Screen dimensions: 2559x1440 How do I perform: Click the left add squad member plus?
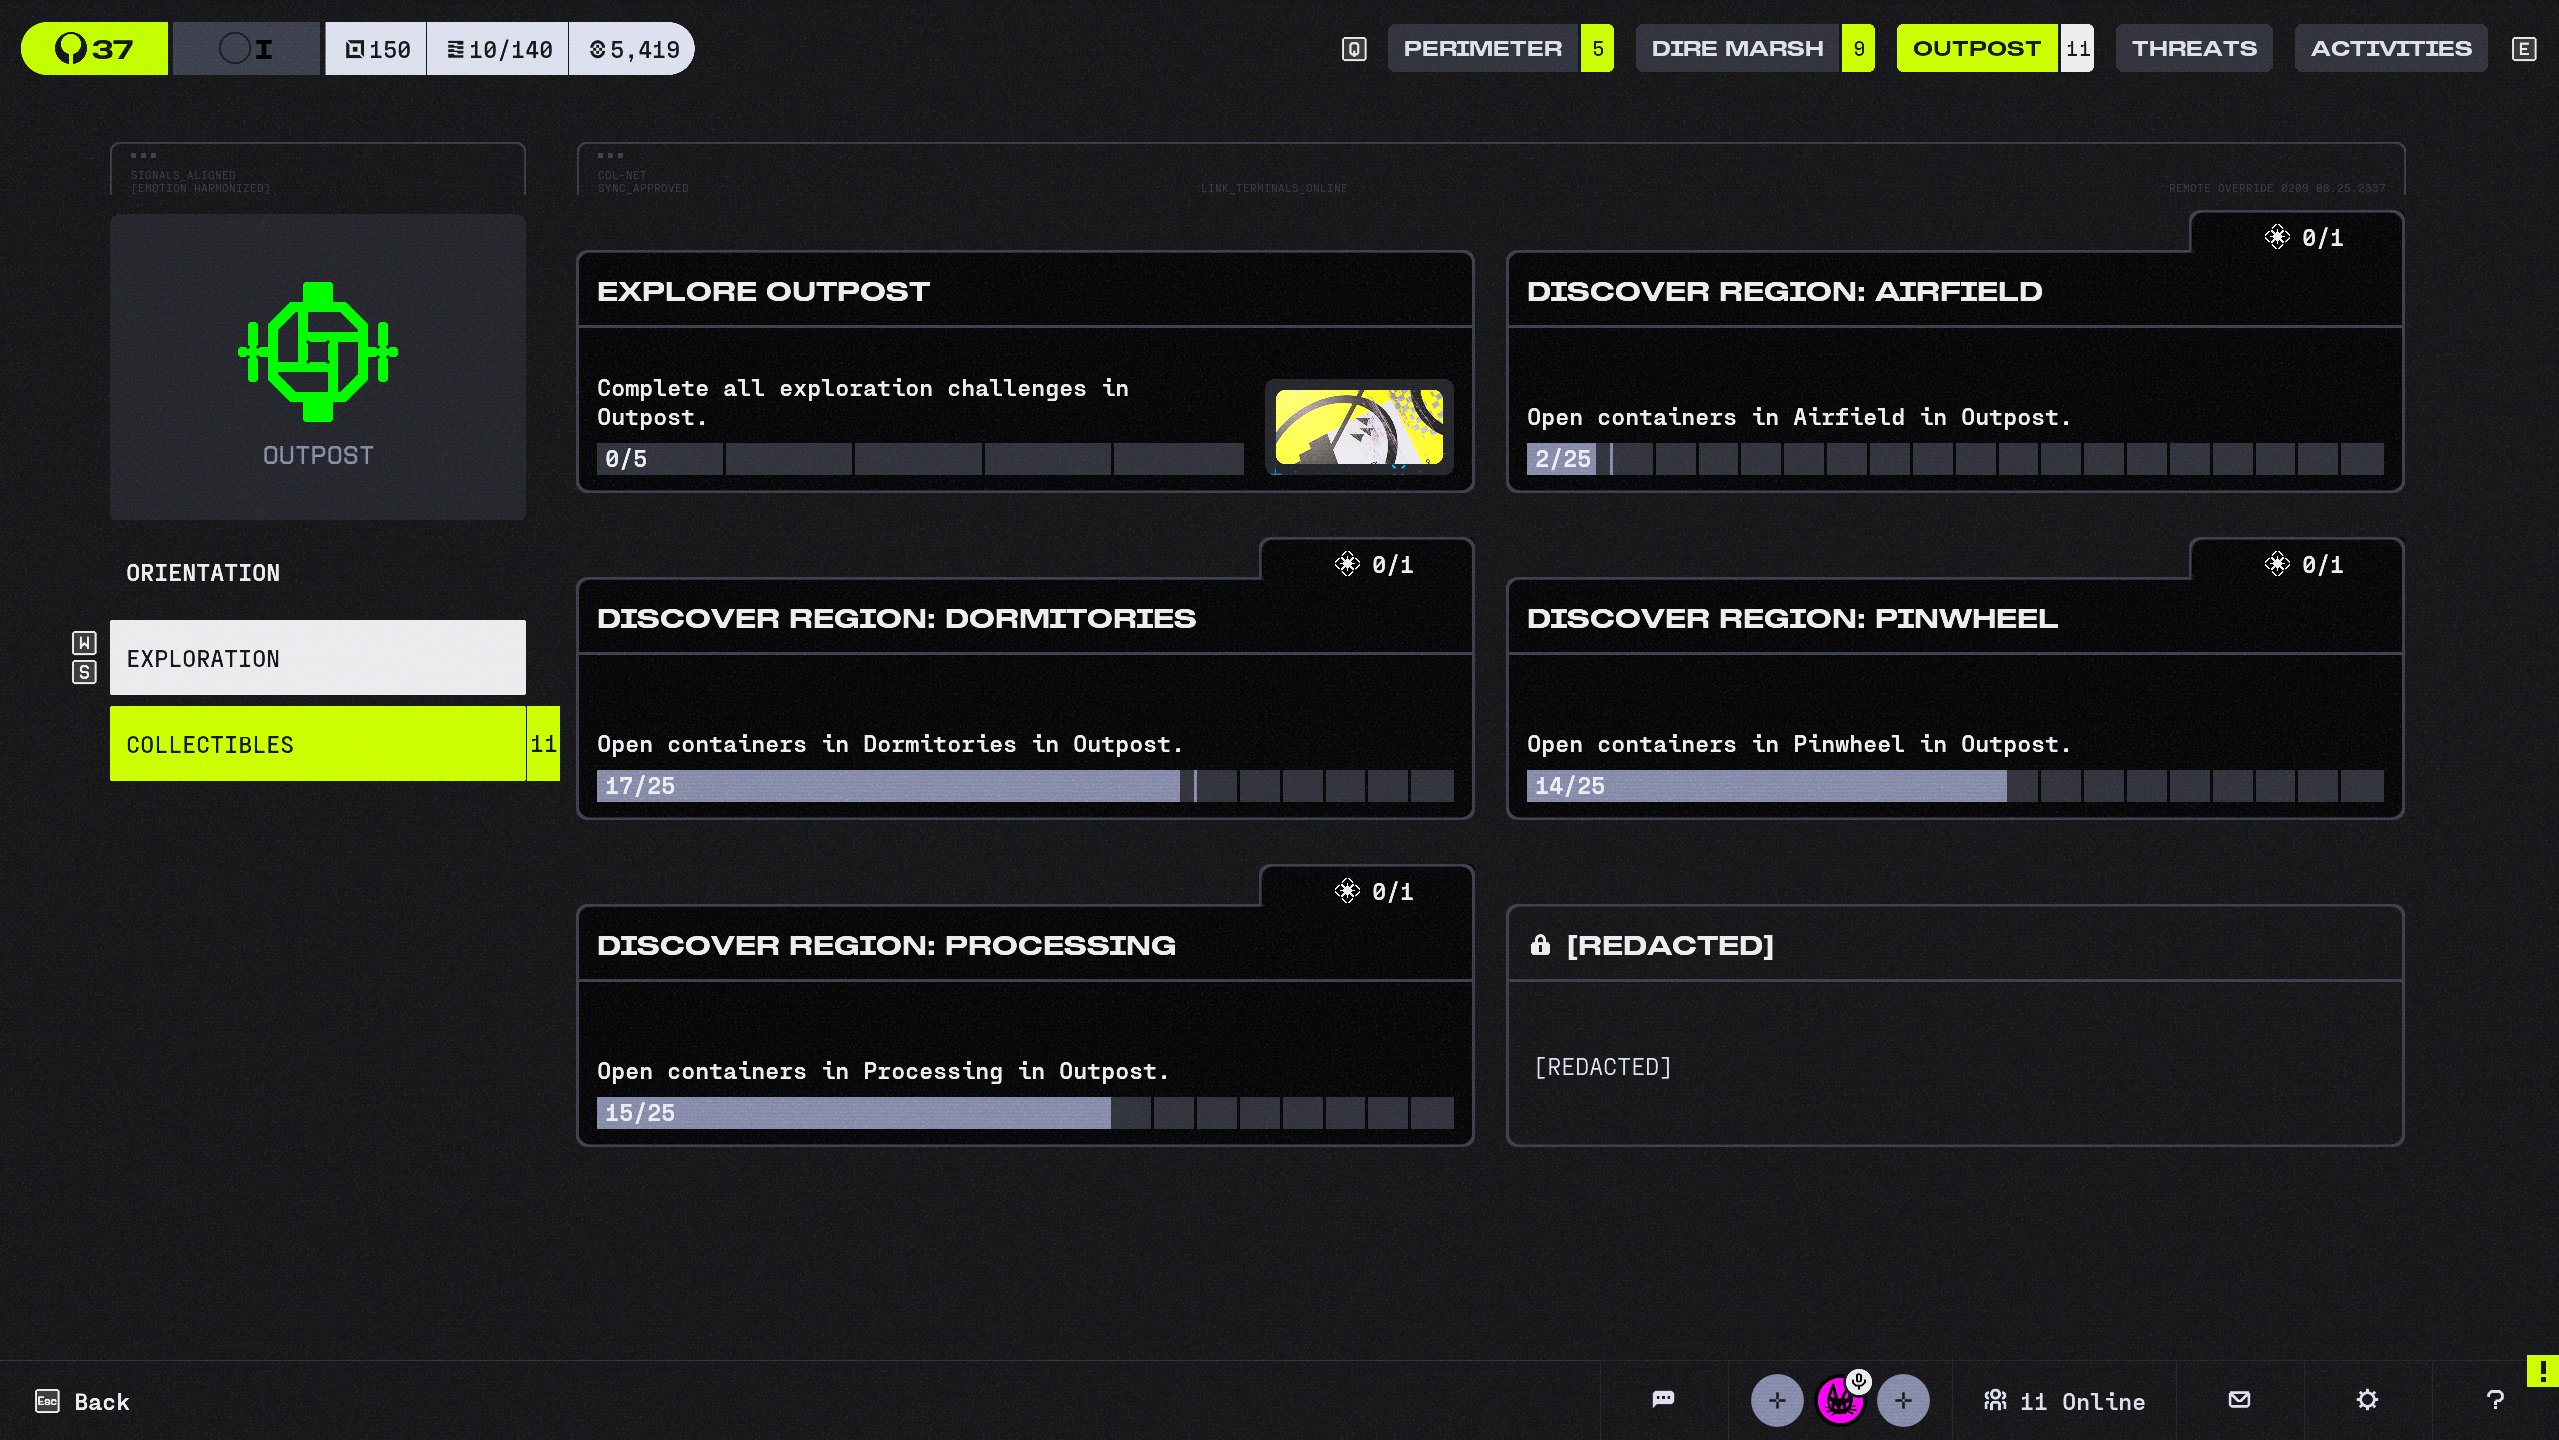click(1776, 1401)
